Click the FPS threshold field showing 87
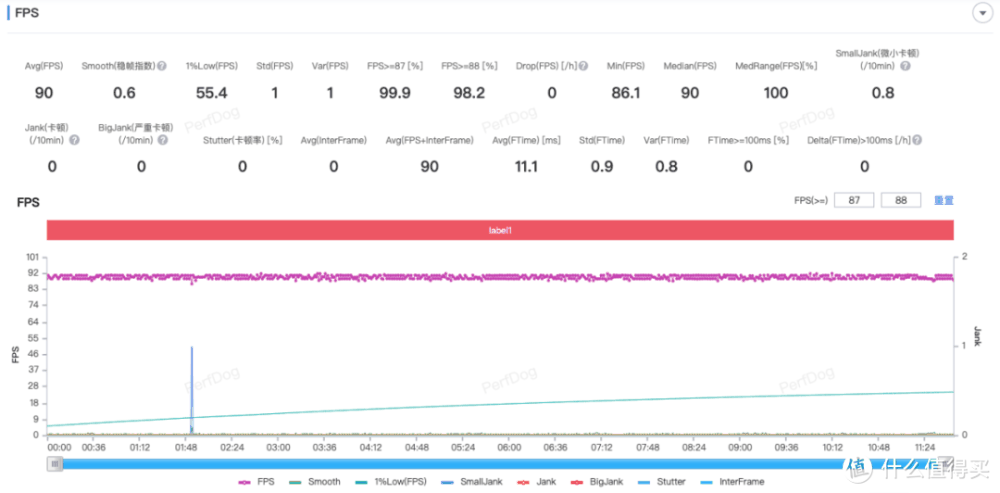This screenshot has height=493, width=1000. [853, 200]
